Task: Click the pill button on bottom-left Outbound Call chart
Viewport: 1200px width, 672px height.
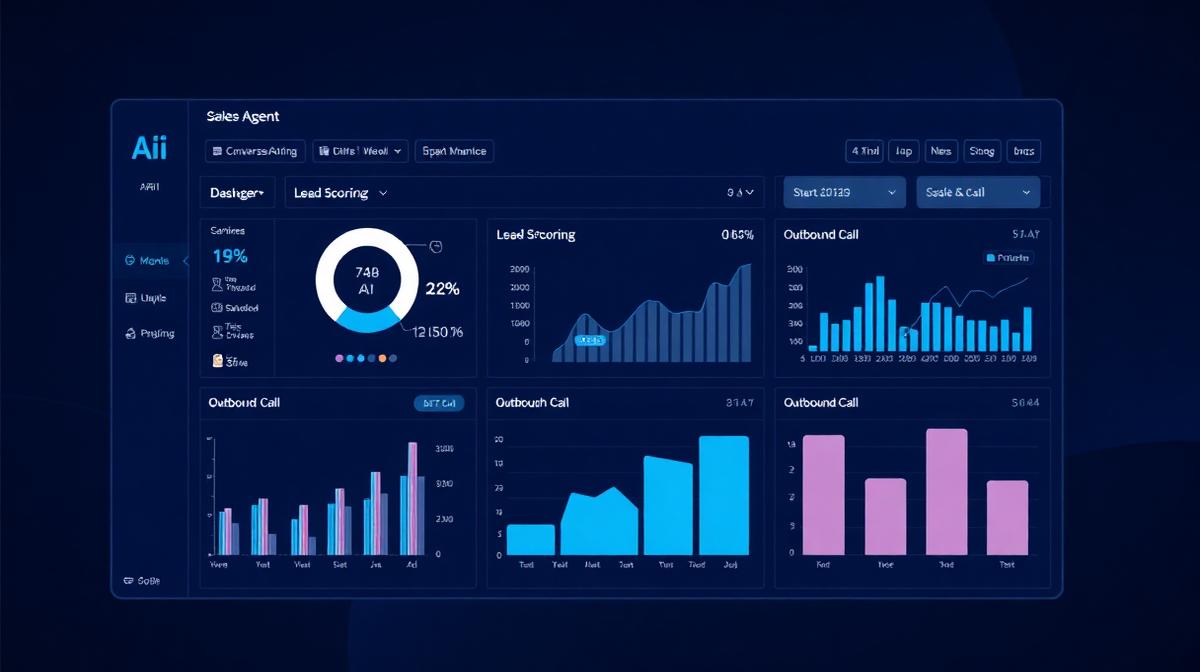Action: [439, 404]
